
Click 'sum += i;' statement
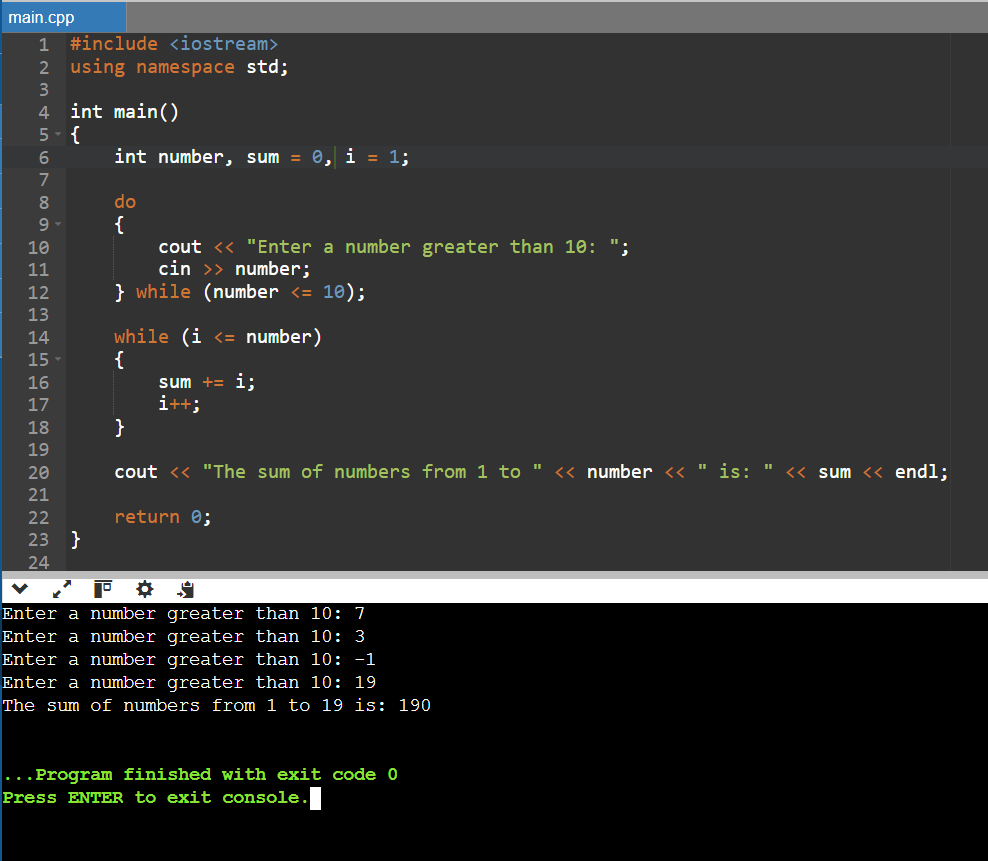click(x=207, y=382)
